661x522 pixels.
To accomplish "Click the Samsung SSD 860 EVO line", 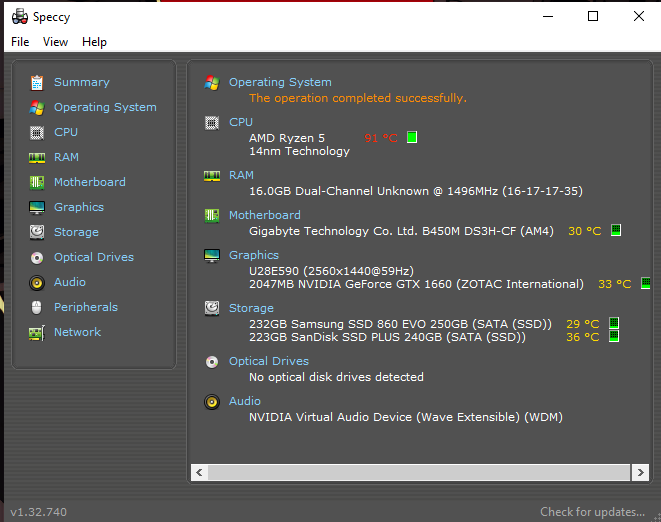I will pyautogui.click(x=400, y=324).
